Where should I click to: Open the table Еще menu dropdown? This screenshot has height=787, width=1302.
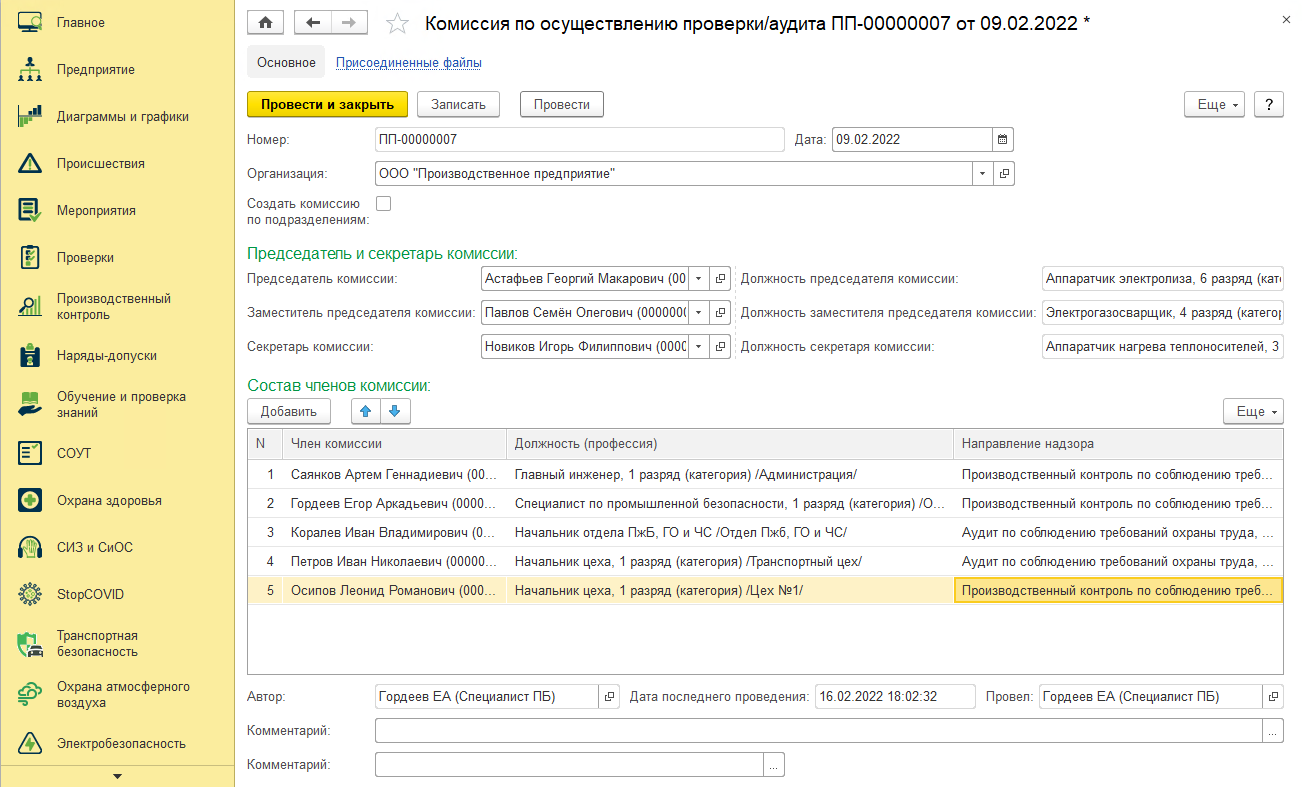[x=1253, y=411]
